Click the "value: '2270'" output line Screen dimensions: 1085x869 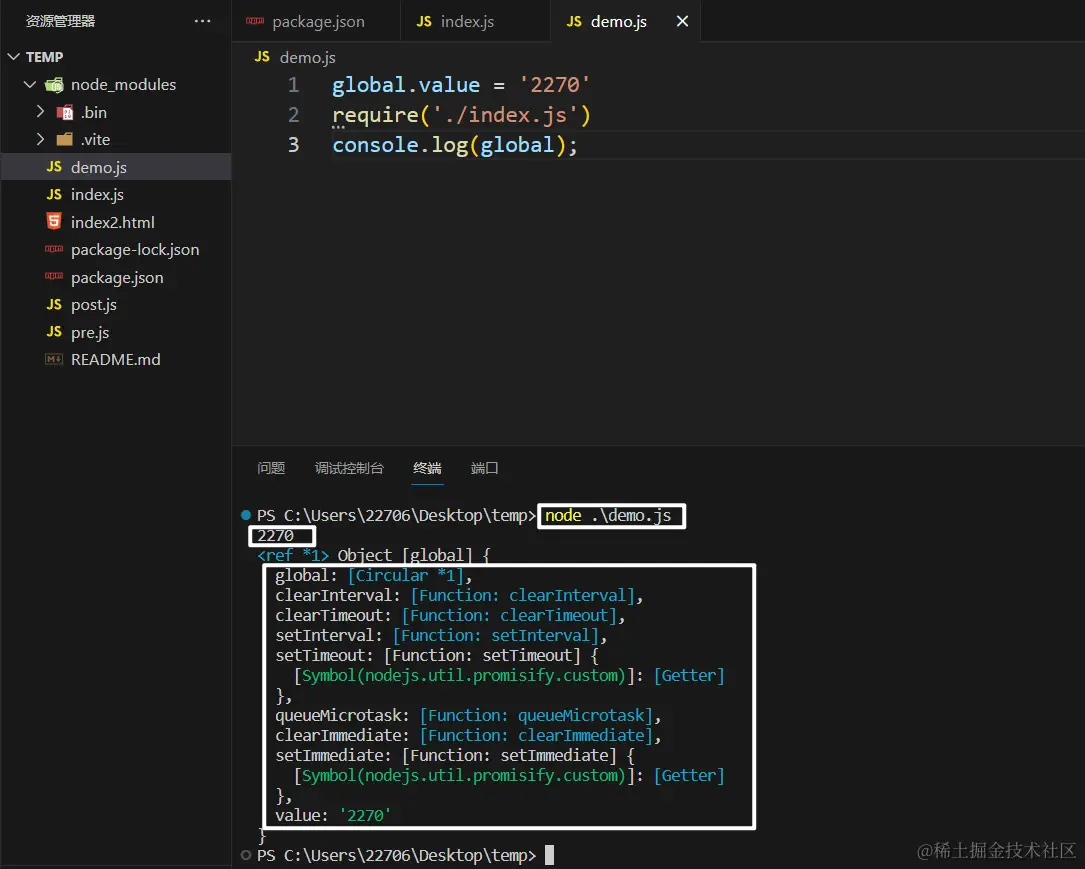pos(333,816)
